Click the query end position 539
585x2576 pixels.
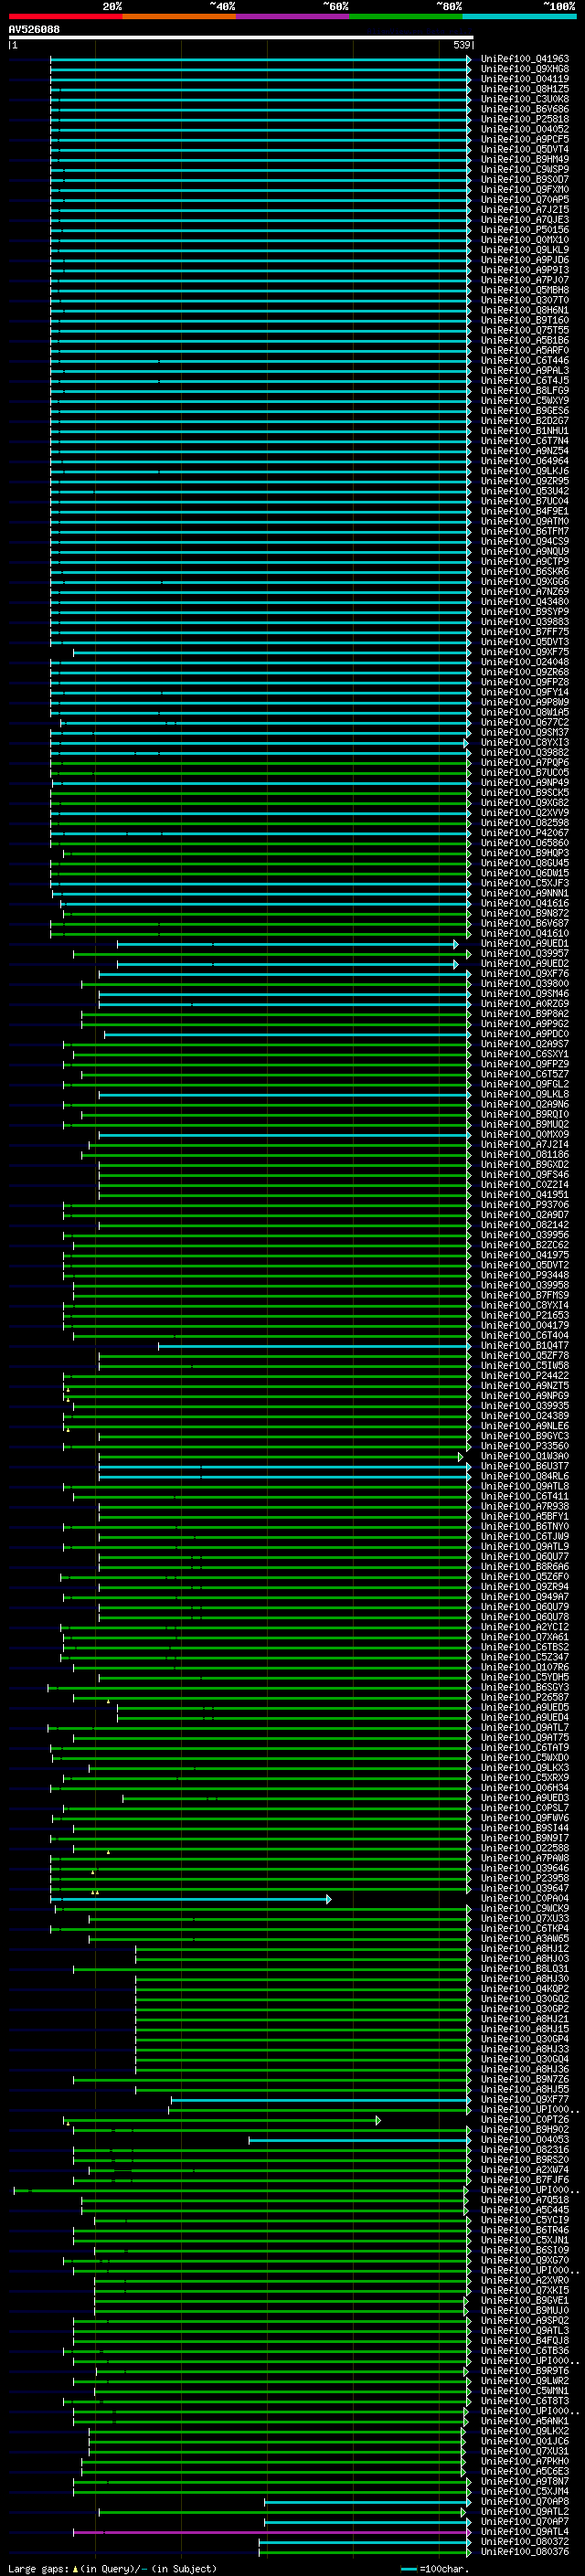pyautogui.click(x=462, y=45)
